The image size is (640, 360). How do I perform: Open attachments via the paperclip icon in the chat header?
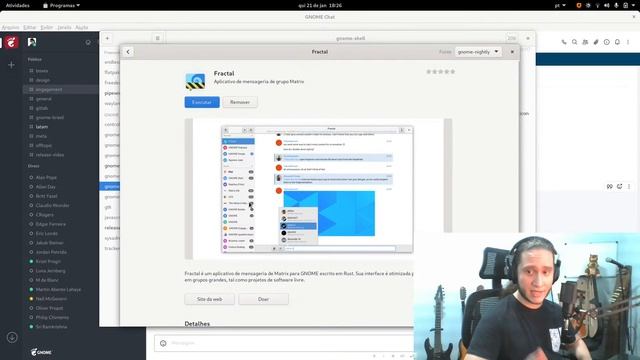click(596, 42)
